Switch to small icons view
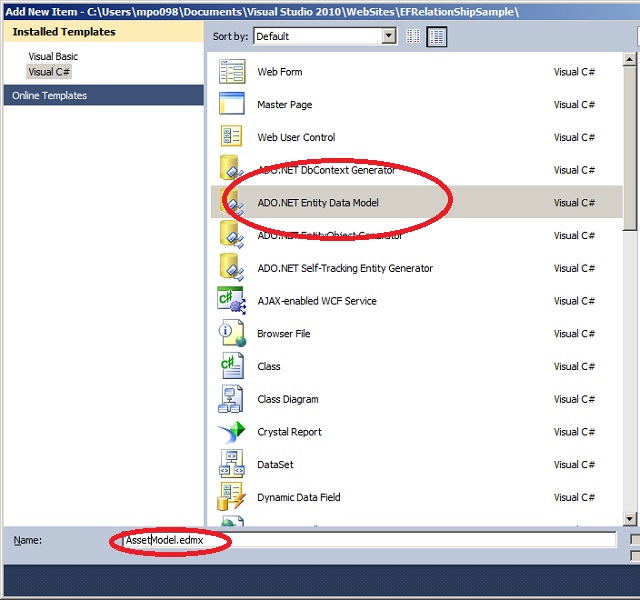The width and height of the screenshot is (640, 600). pyautogui.click(x=413, y=36)
